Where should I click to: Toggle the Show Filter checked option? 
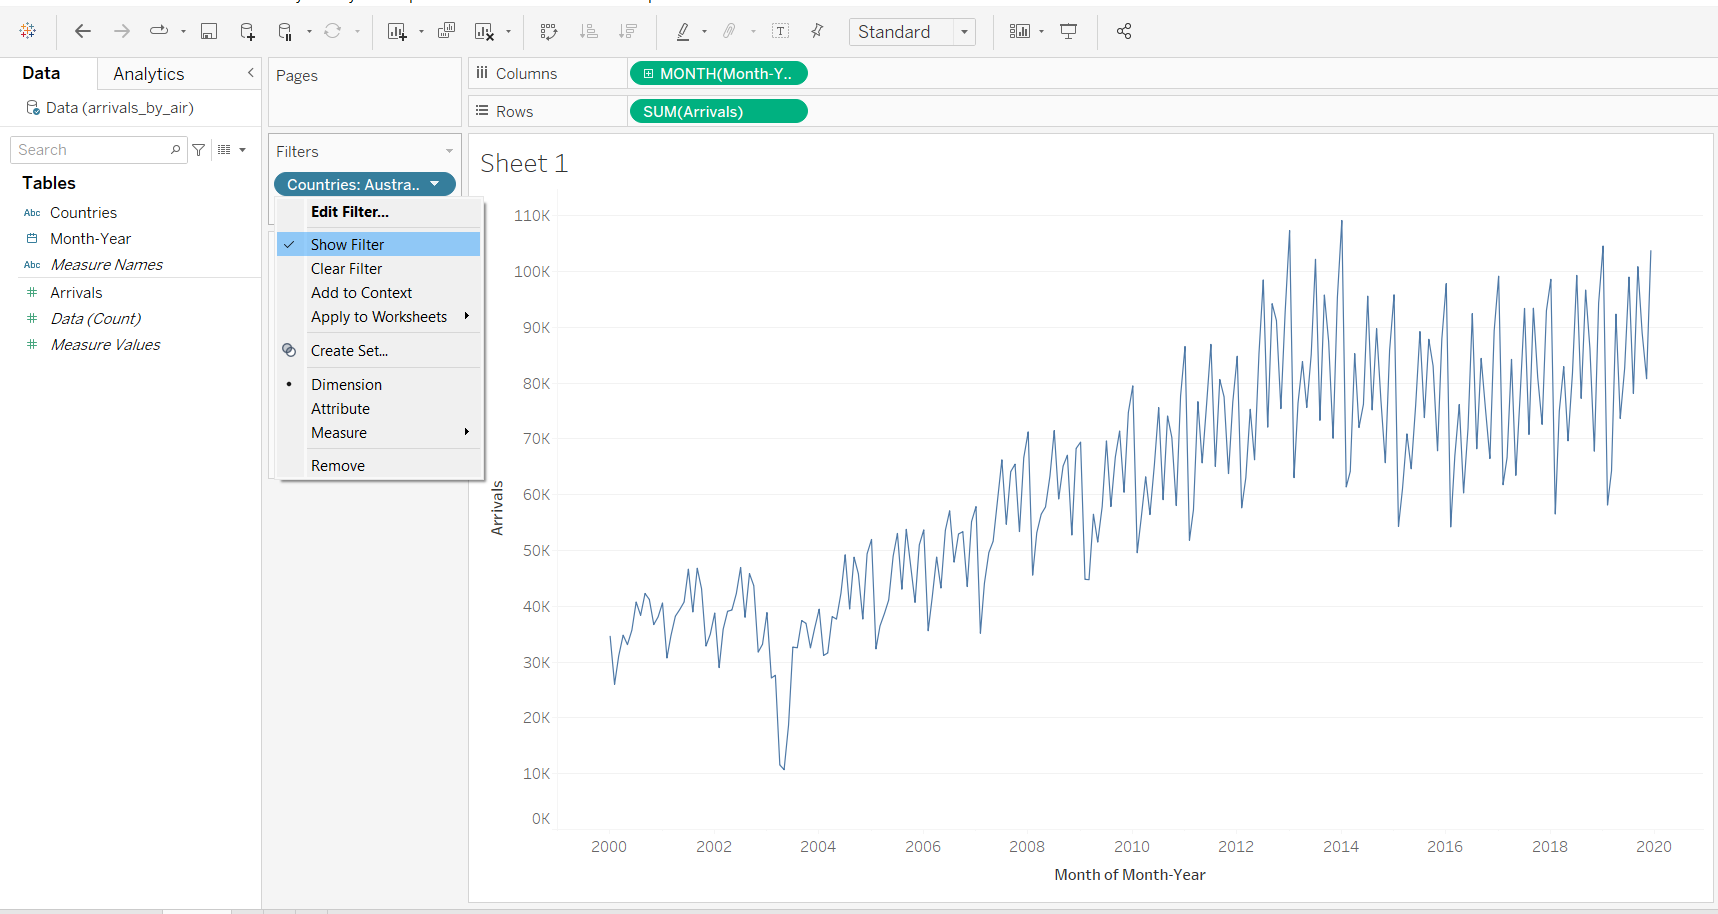tap(347, 245)
